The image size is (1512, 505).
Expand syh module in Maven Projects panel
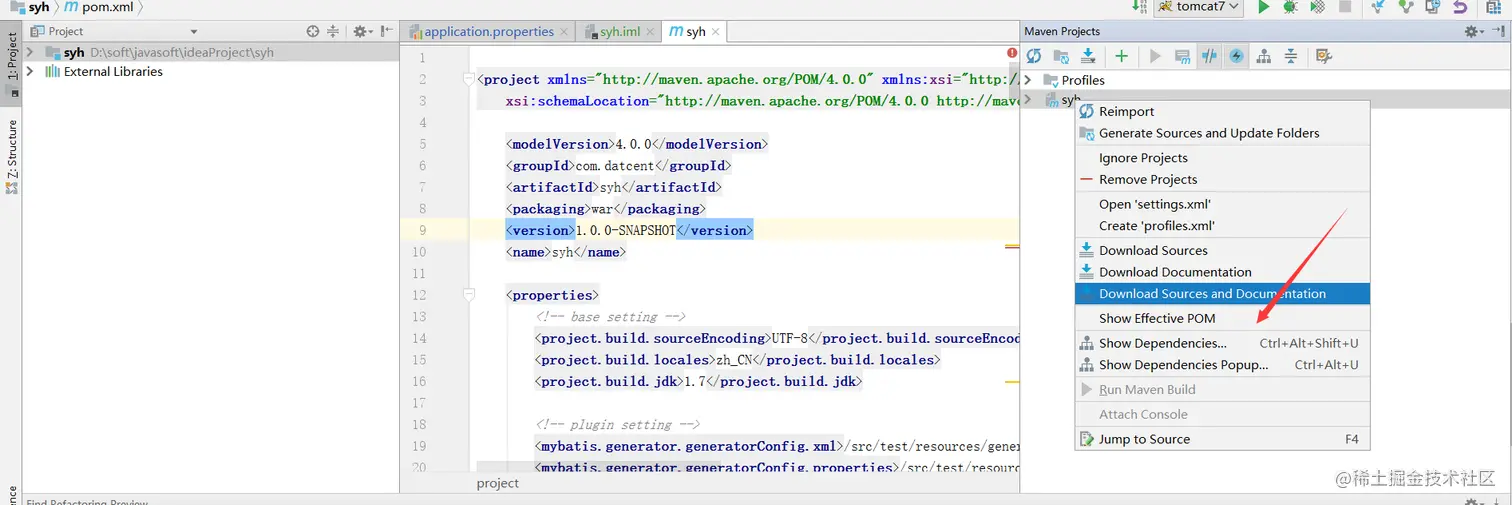(x=1028, y=100)
